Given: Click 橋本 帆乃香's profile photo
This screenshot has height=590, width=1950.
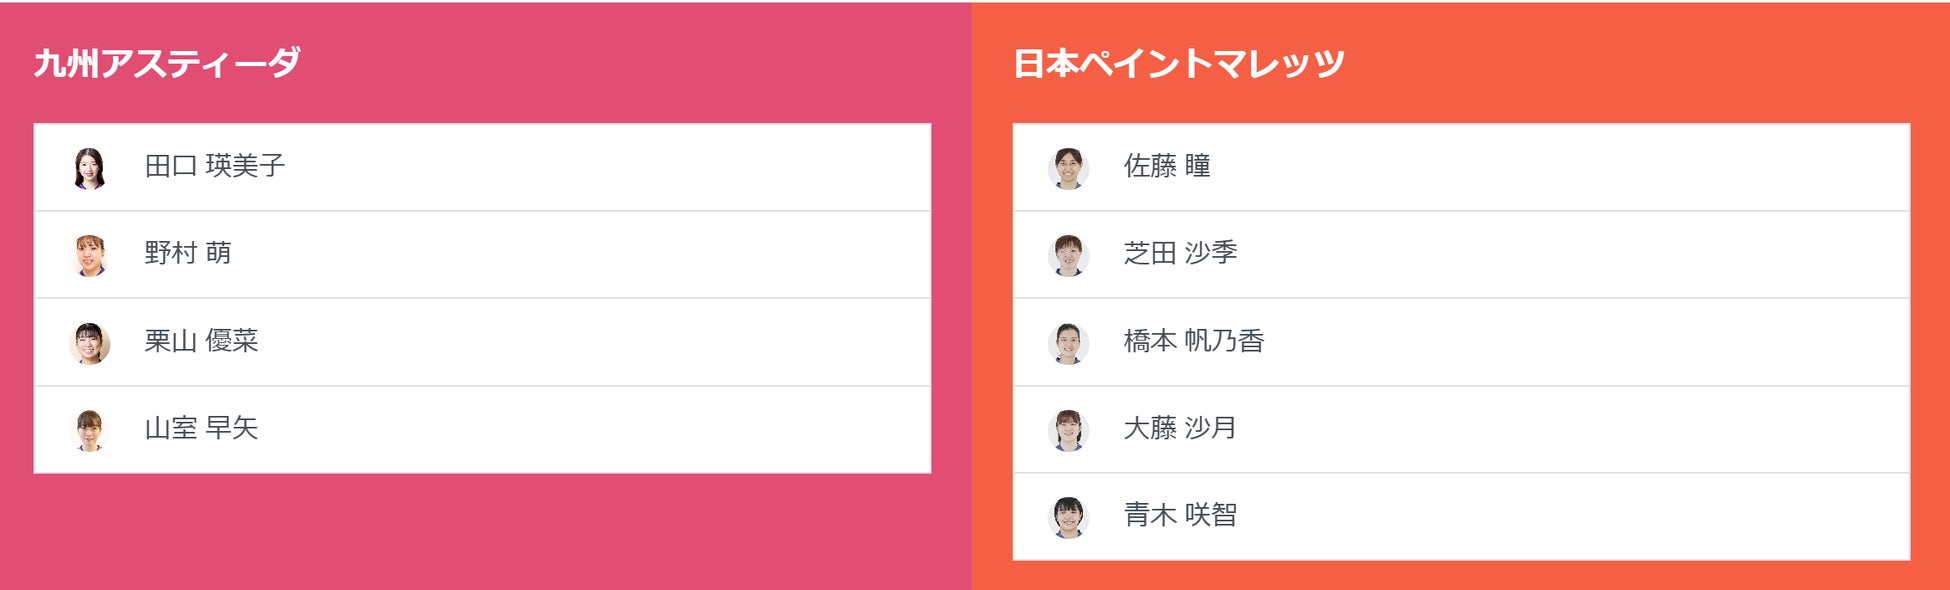Looking at the screenshot, I should click(1068, 343).
